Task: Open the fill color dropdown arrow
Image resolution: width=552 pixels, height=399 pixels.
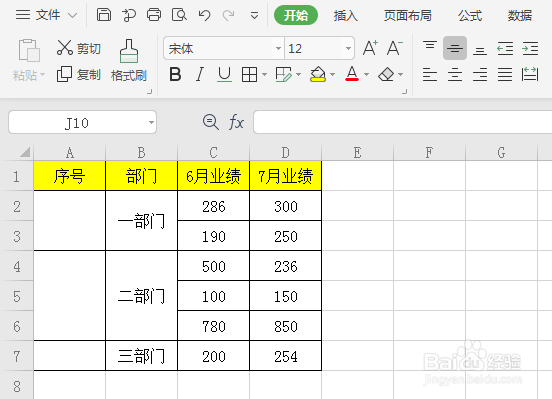Action: (332, 75)
